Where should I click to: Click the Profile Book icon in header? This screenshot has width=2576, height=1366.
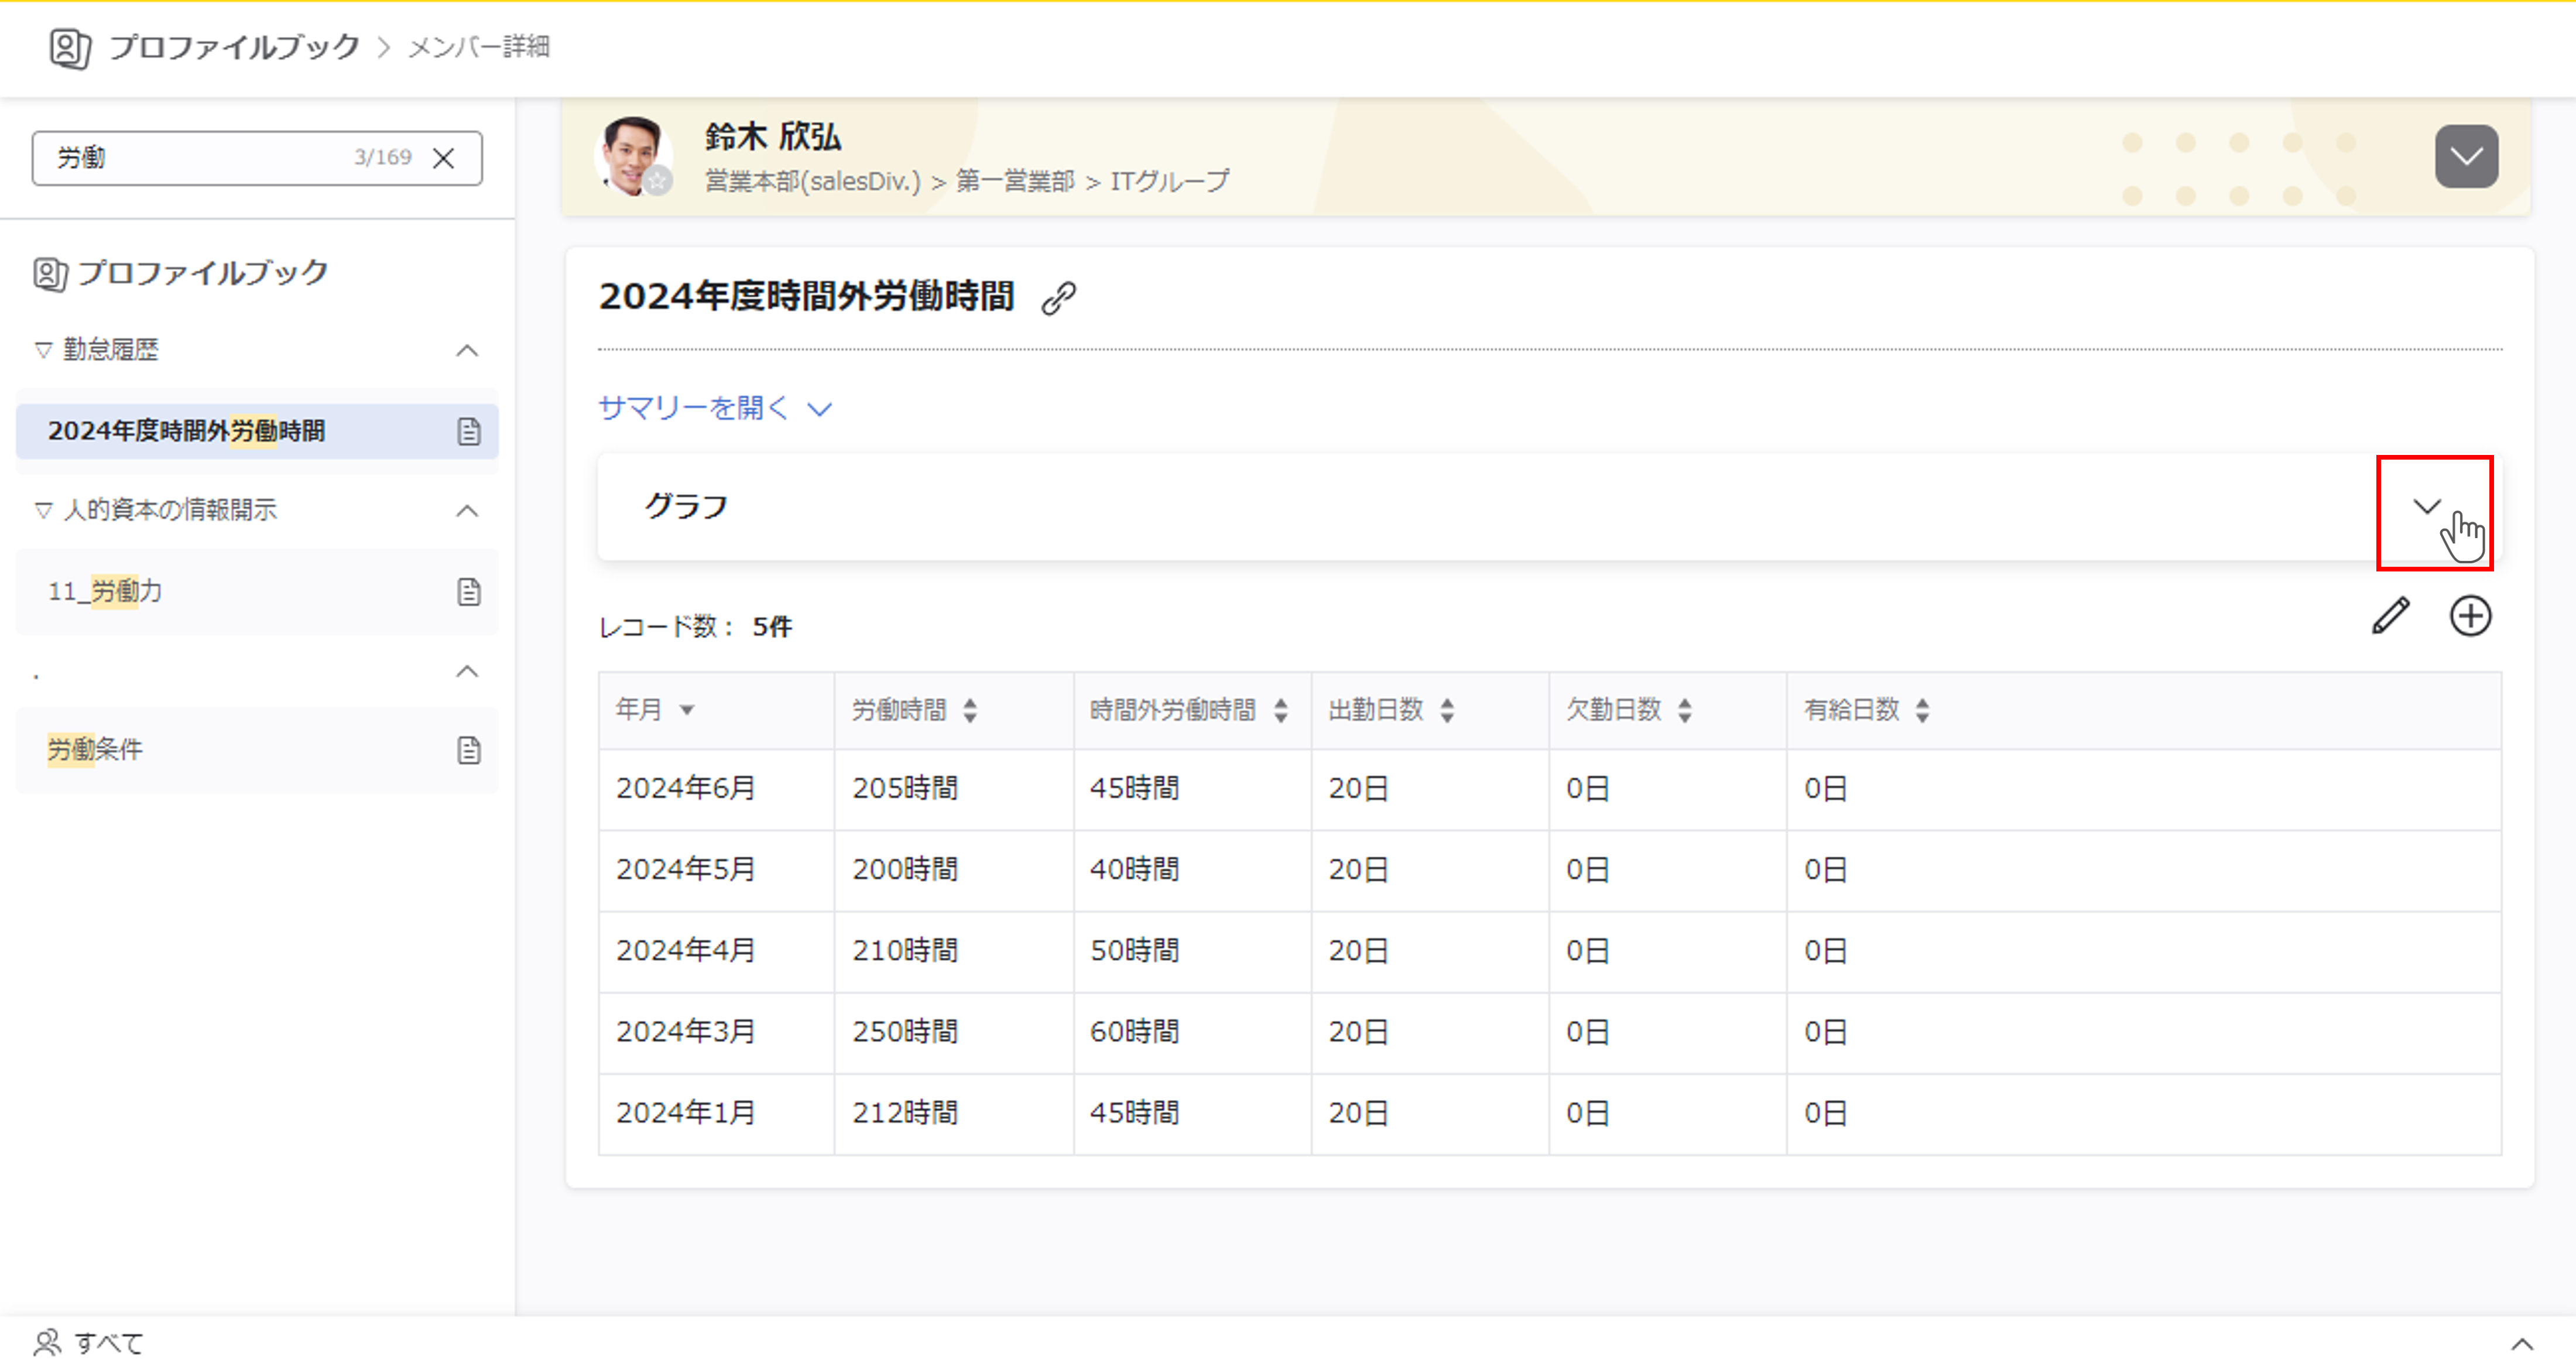click(x=70, y=47)
